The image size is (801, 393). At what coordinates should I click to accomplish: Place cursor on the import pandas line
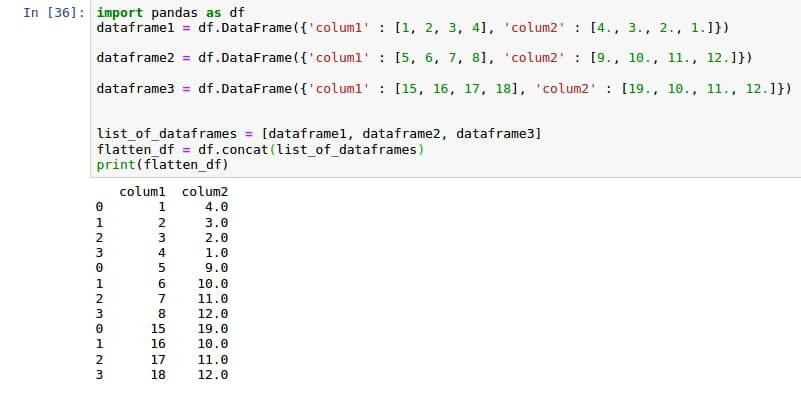pyautogui.click(x=171, y=13)
